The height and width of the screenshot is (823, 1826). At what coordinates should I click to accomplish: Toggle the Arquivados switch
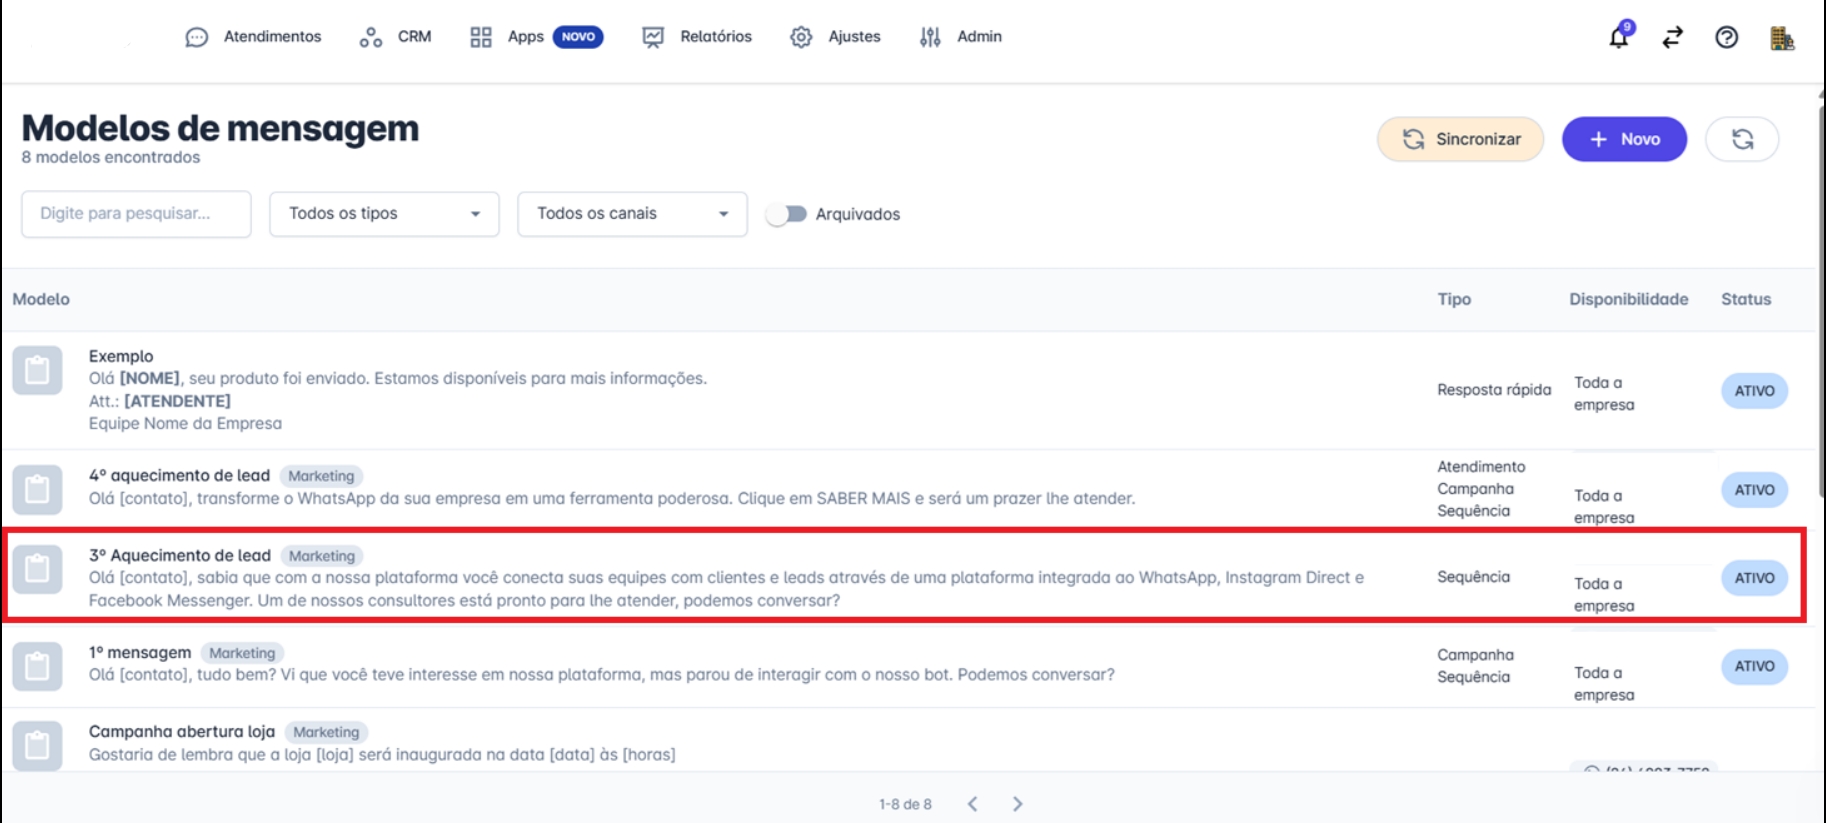(x=786, y=214)
